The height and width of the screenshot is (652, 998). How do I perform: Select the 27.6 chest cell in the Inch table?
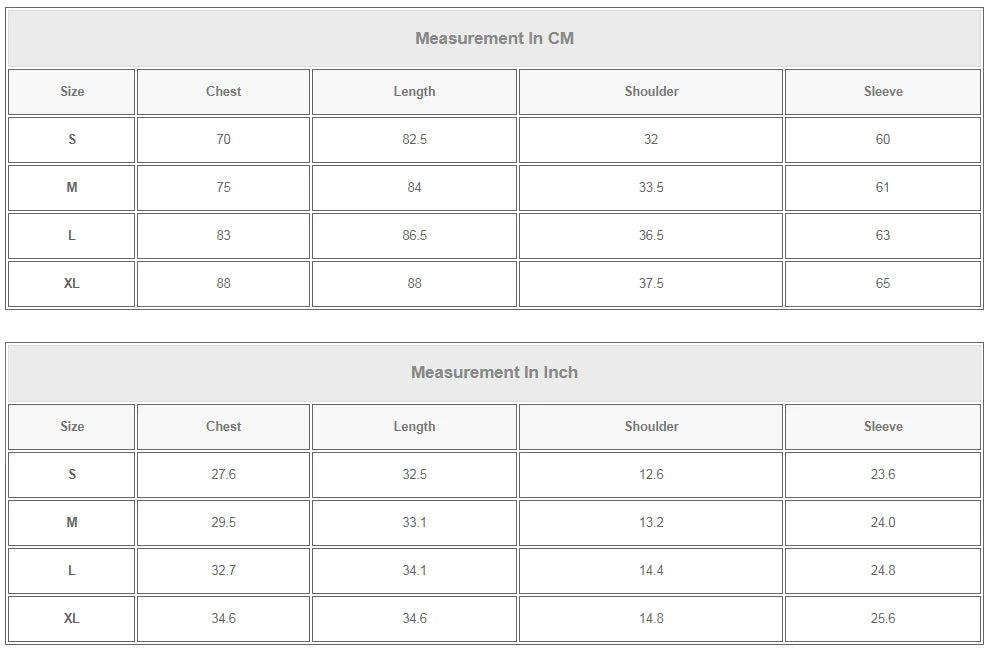click(x=223, y=475)
